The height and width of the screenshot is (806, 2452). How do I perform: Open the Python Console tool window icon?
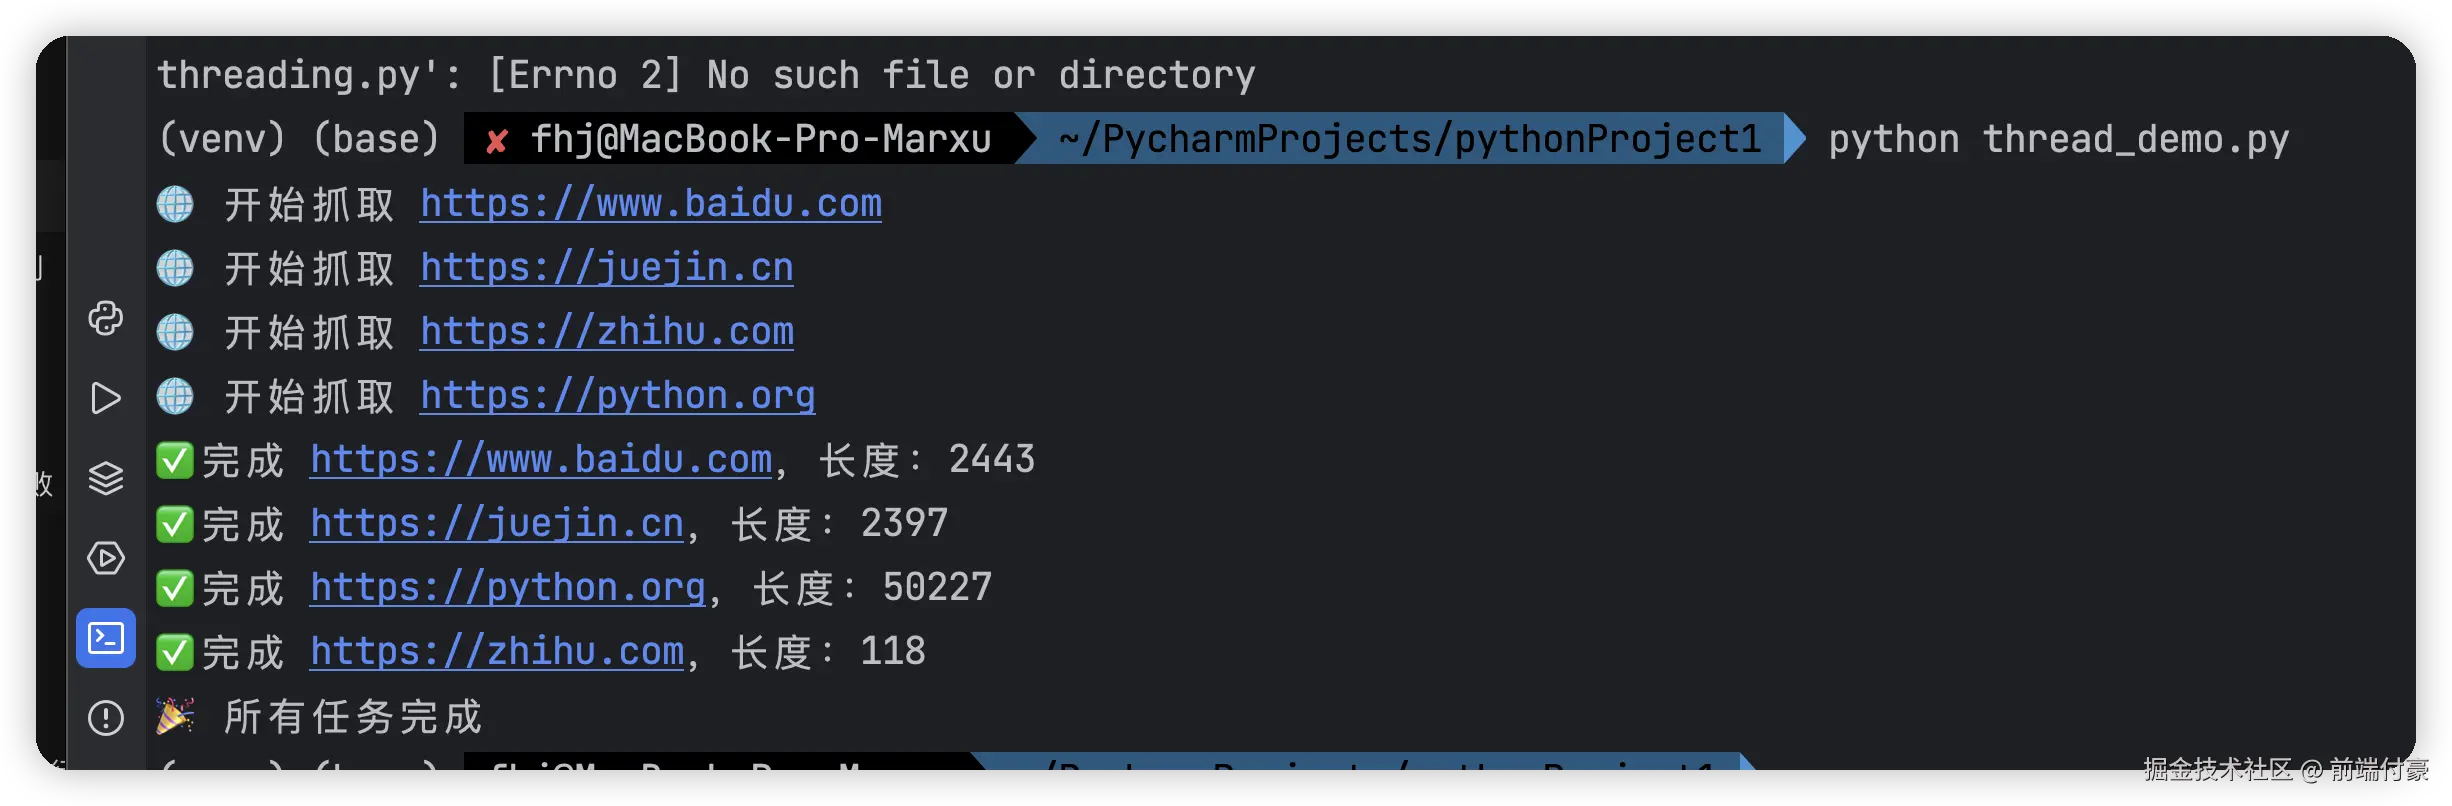click(x=106, y=319)
